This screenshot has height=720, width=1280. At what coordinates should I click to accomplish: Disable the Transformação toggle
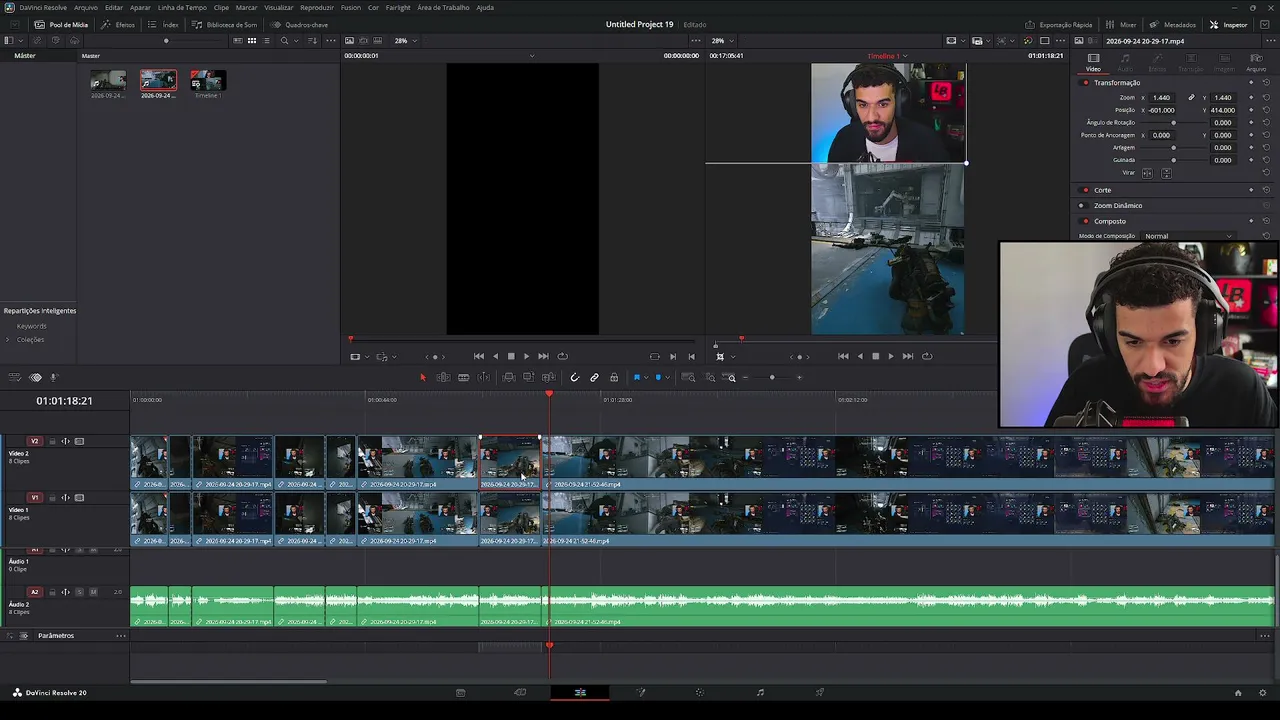(1086, 83)
